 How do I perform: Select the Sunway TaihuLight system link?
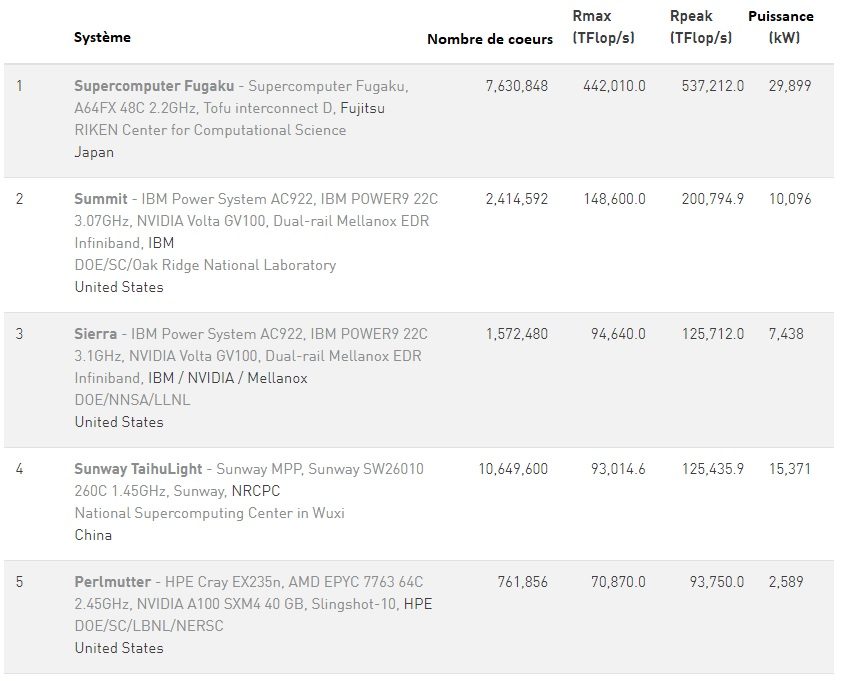point(138,469)
